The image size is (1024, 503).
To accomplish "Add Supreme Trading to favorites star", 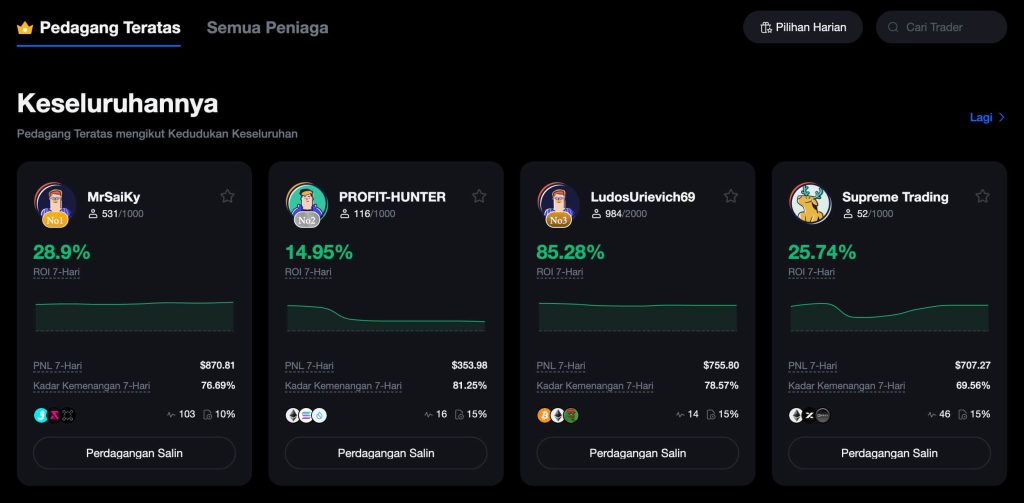I will pos(983,196).
